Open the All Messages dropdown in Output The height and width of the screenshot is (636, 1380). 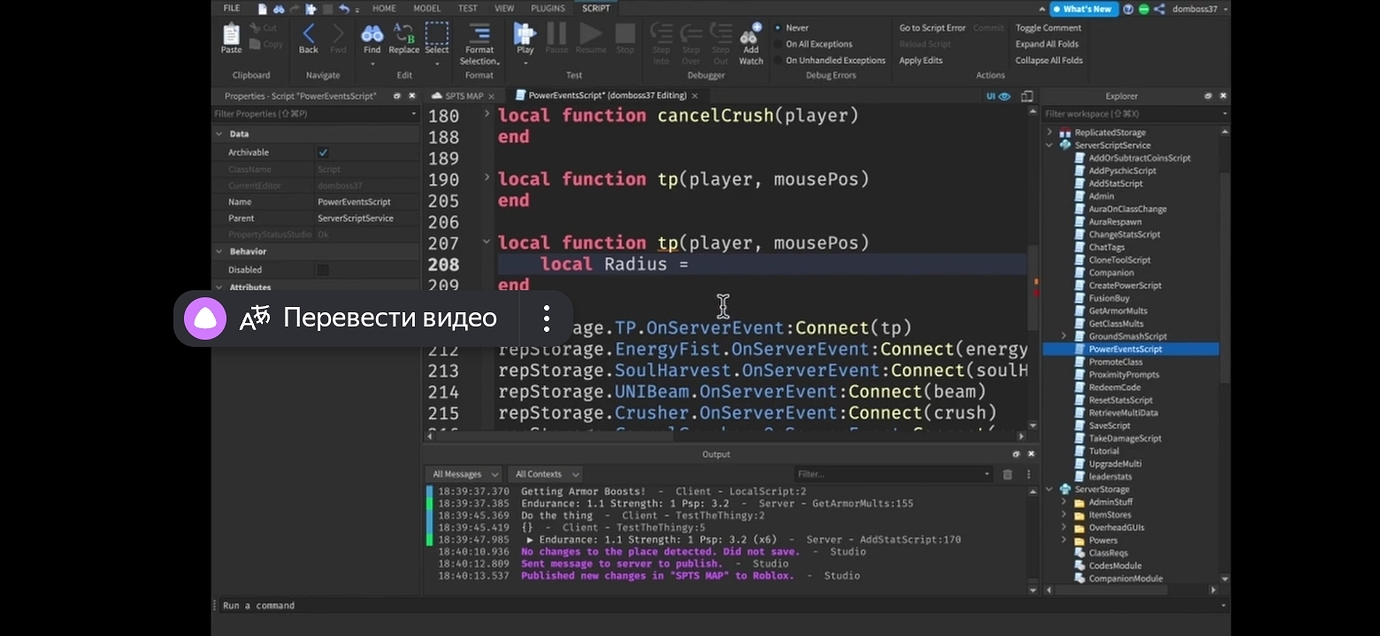pyautogui.click(x=463, y=474)
